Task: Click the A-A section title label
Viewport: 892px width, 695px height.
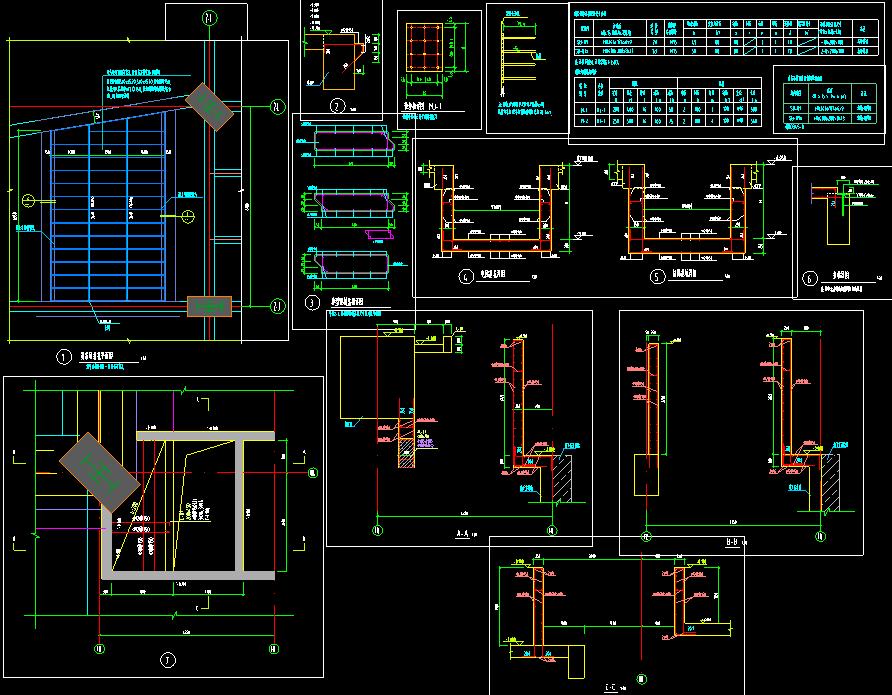Action: tap(463, 535)
